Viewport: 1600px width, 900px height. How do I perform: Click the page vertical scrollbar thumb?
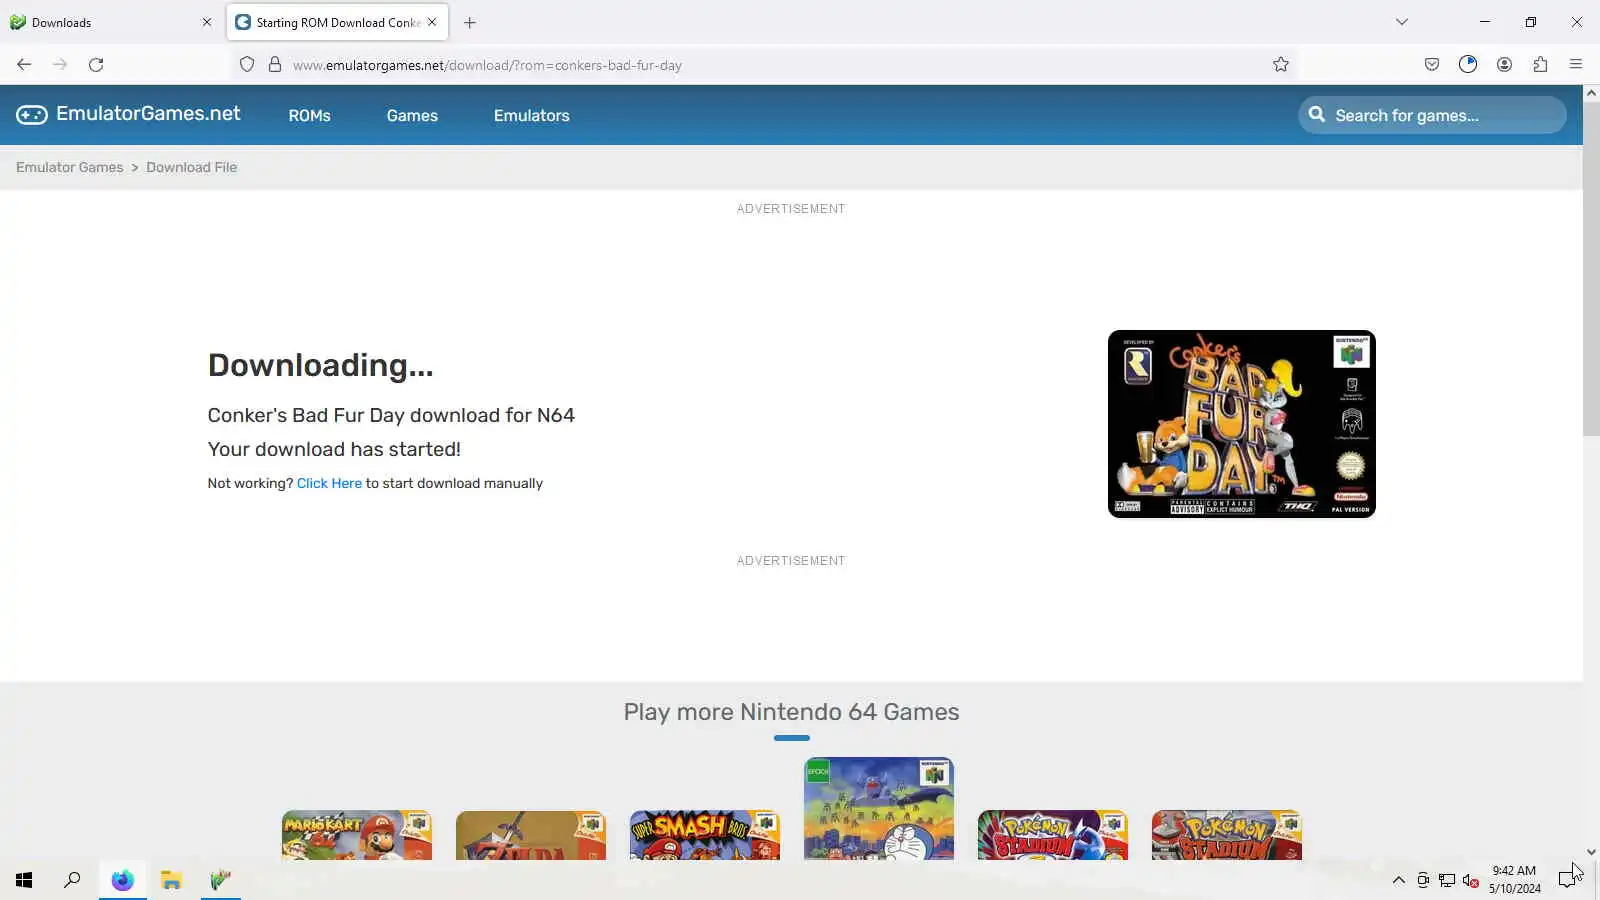(1591, 268)
